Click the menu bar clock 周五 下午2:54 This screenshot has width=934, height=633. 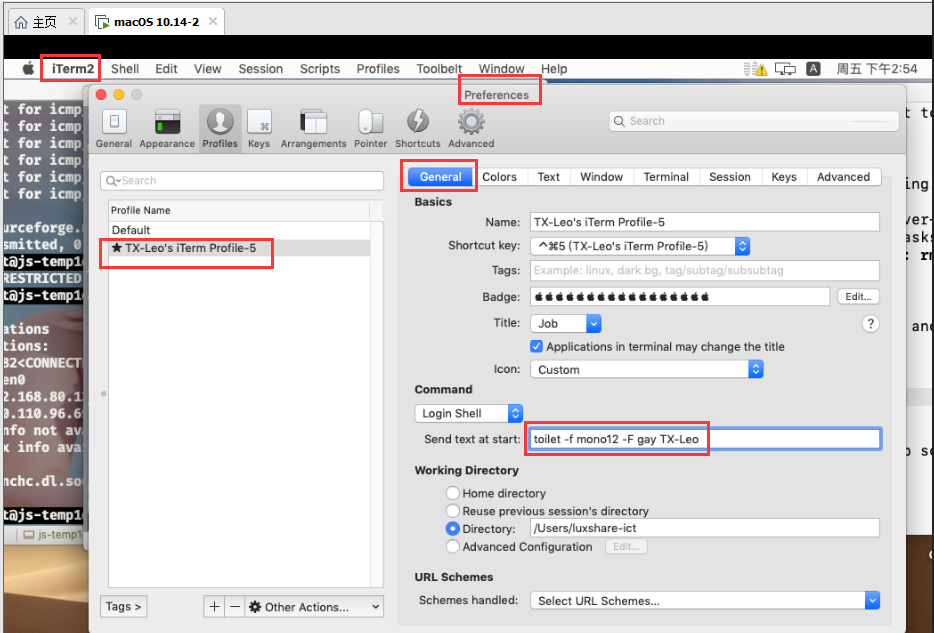point(877,68)
